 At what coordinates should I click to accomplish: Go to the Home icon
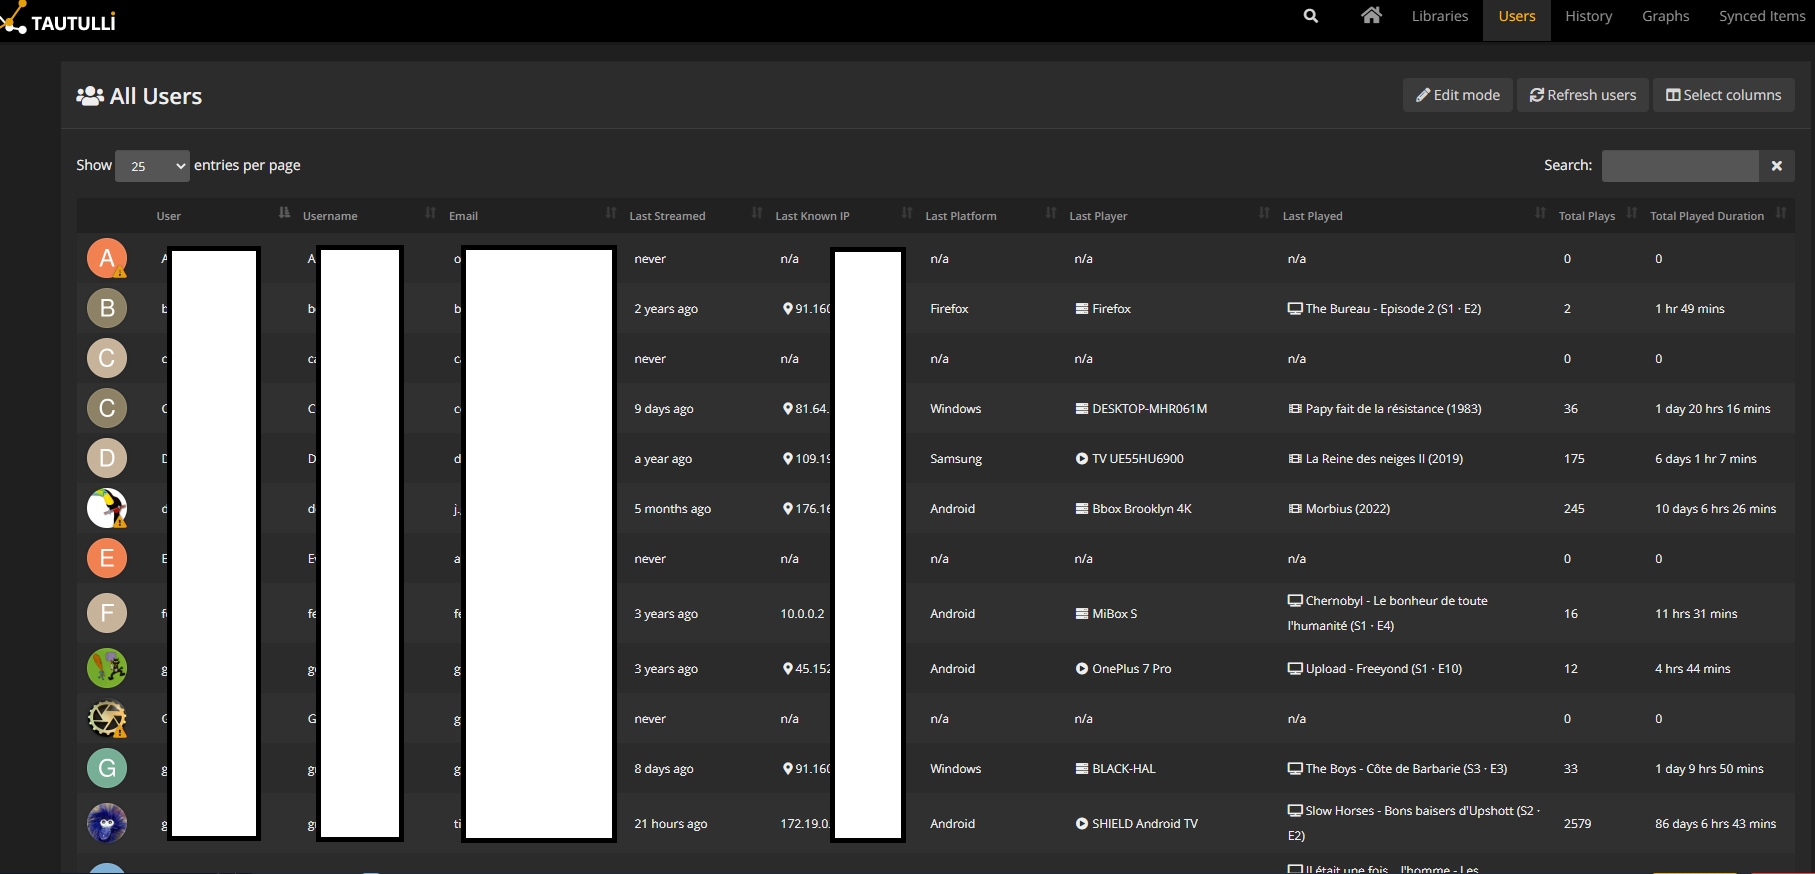[x=1371, y=16]
